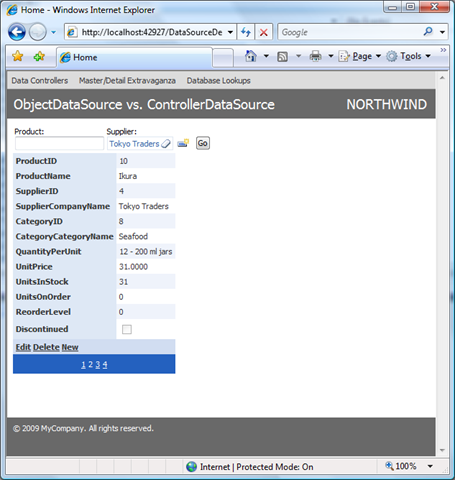Go to page 1 in pager
This screenshot has width=455, height=480.
[83, 365]
